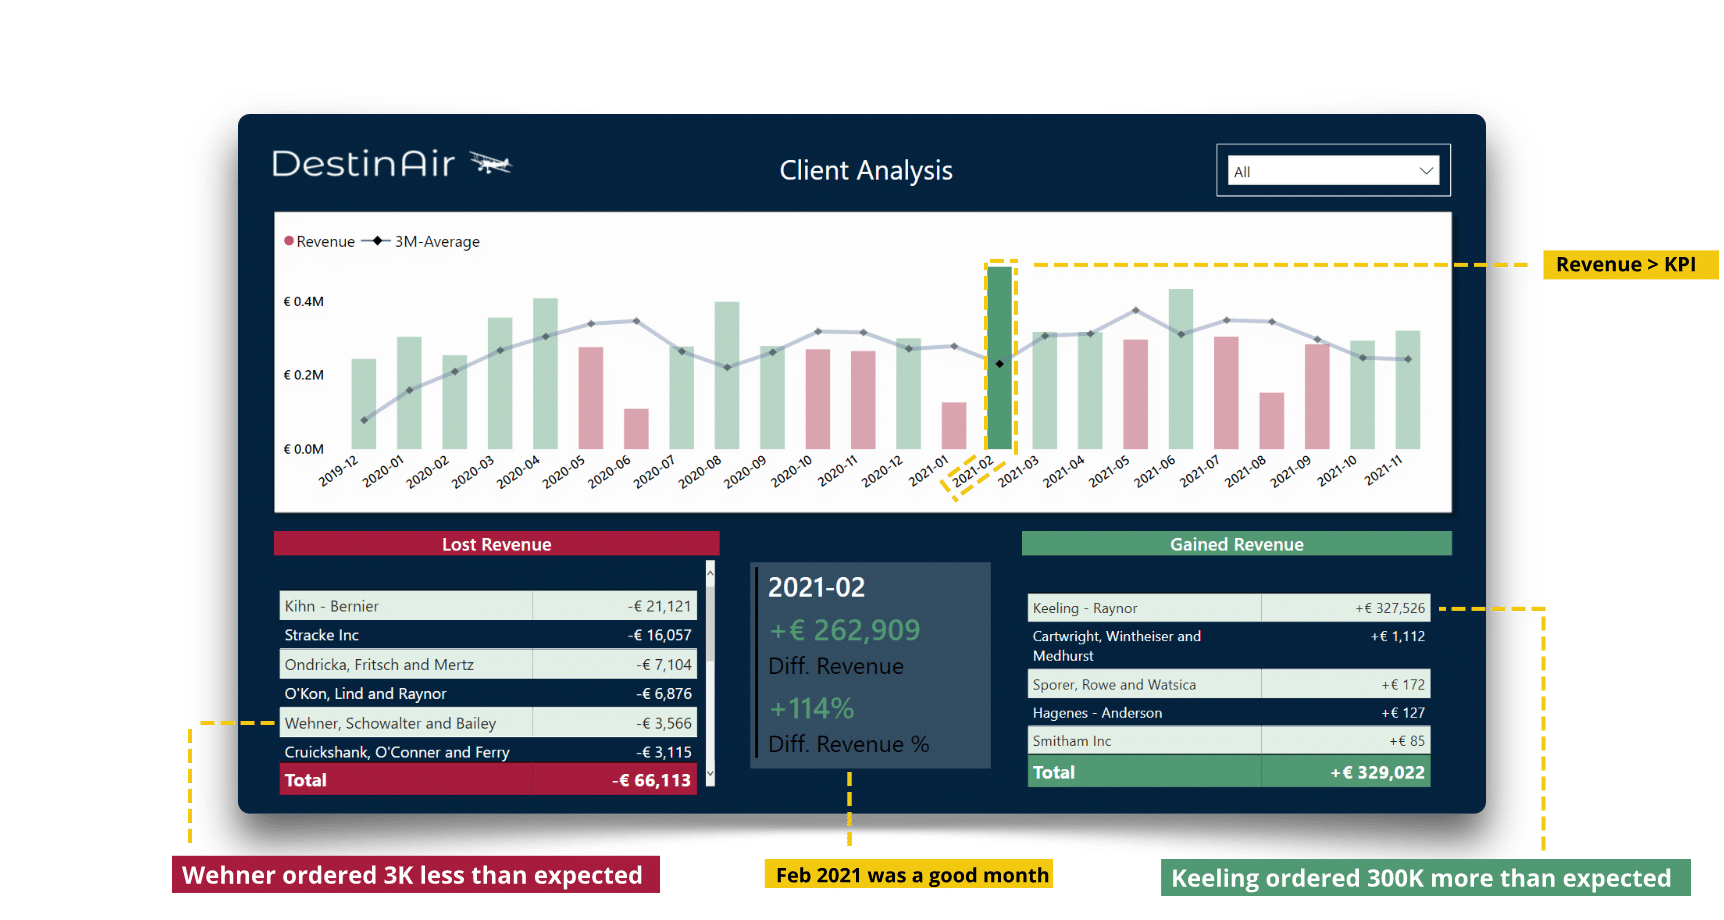Click the Lost Revenue Total -€ 66,113
The image size is (1724, 920).
[x=488, y=780]
